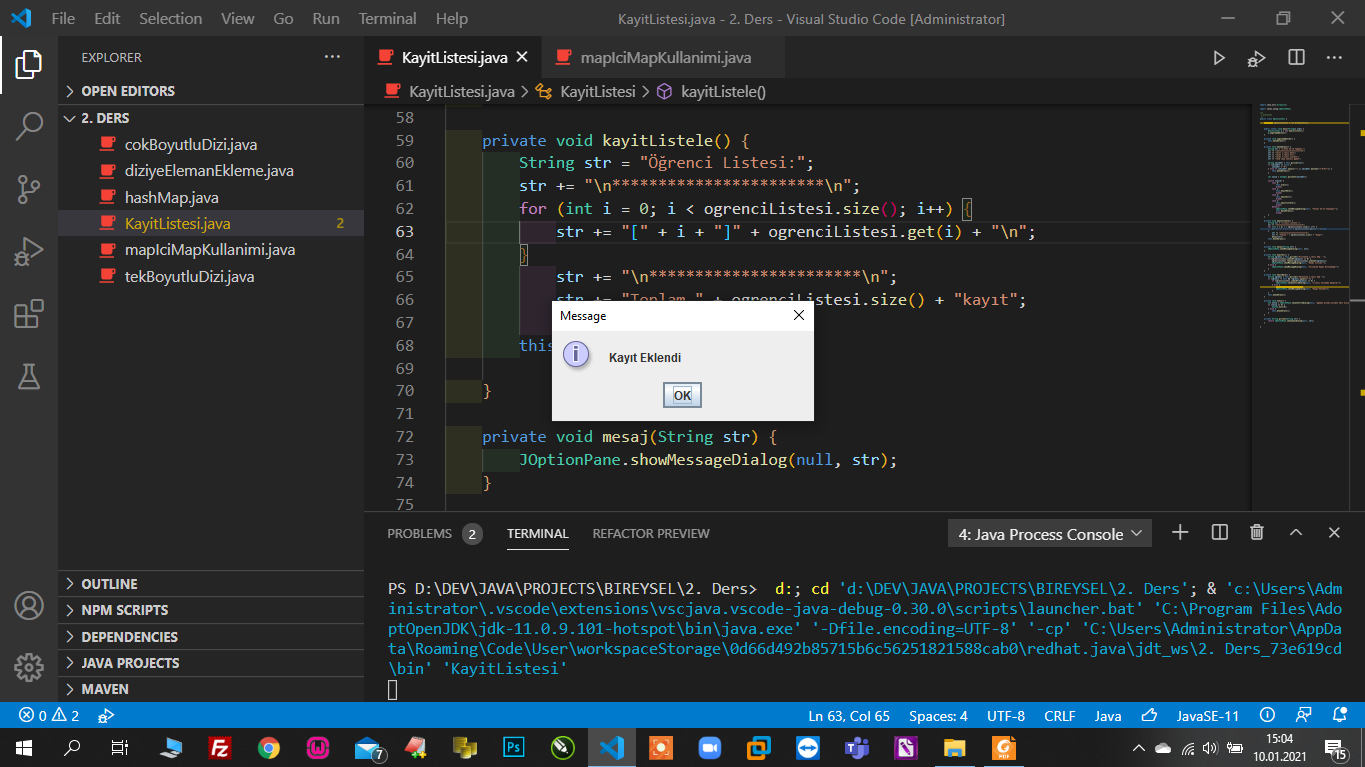The image size is (1365, 767).
Task: Expand the JAVA PROJECTS section
Action: pyautogui.click(x=130, y=663)
